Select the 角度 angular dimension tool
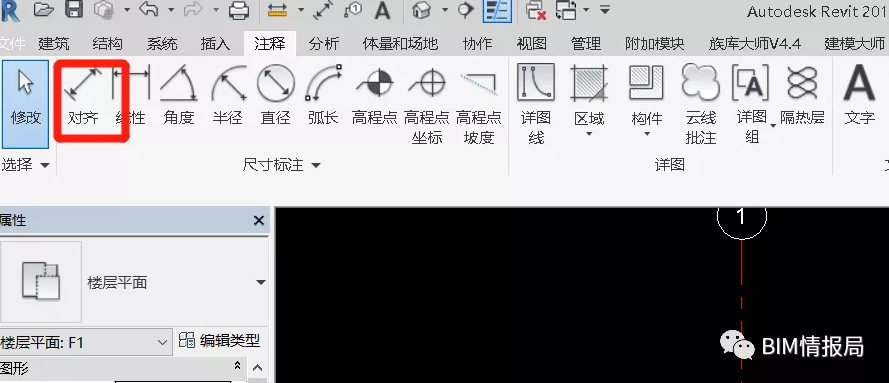 click(x=179, y=96)
